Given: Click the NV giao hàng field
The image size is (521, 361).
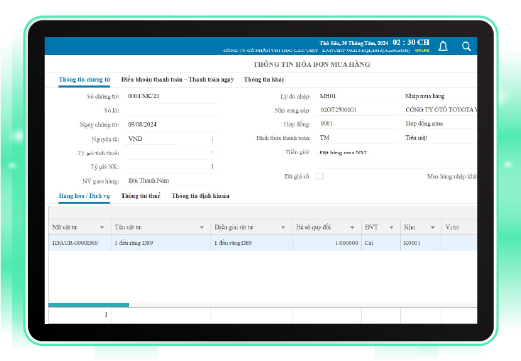Looking at the screenshot, I should pyautogui.click(x=171, y=181).
